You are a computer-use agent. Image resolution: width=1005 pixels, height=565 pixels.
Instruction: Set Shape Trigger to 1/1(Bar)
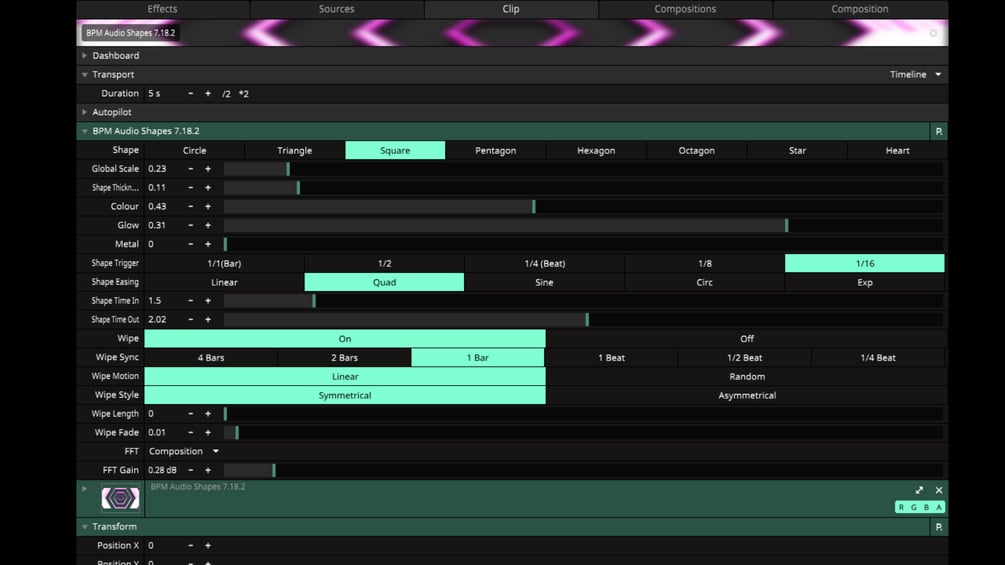click(x=224, y=263)
